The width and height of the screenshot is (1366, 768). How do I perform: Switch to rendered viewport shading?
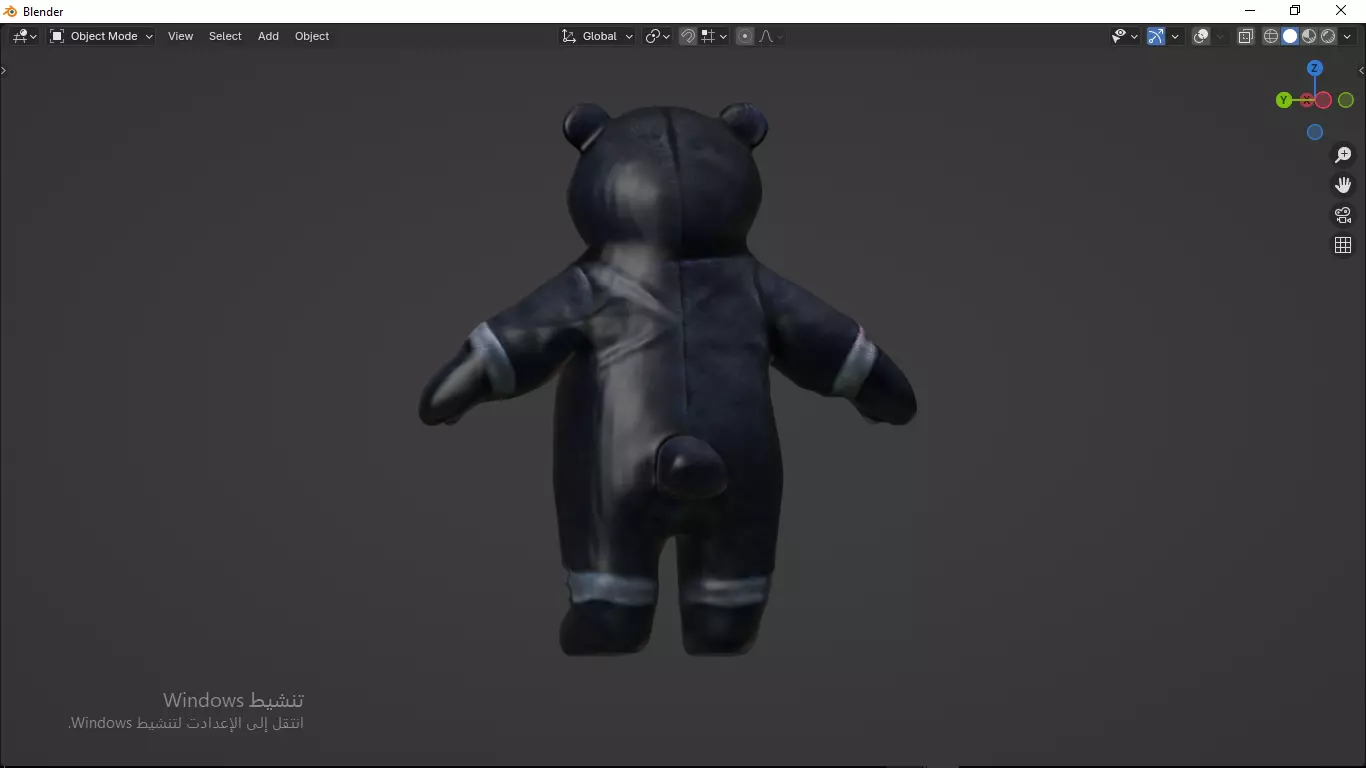pos(1328,36)
